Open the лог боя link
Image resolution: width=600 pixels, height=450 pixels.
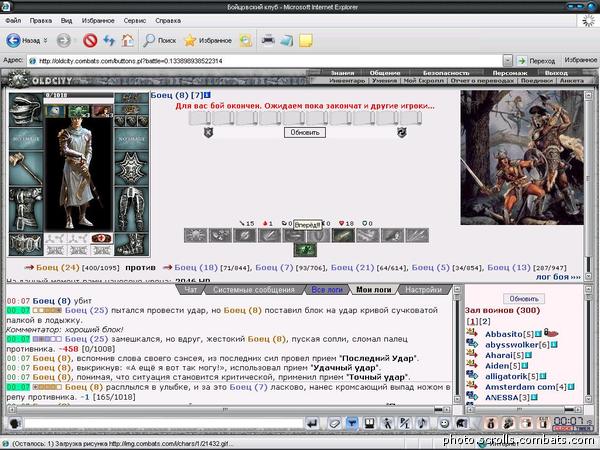pos(558,277)
